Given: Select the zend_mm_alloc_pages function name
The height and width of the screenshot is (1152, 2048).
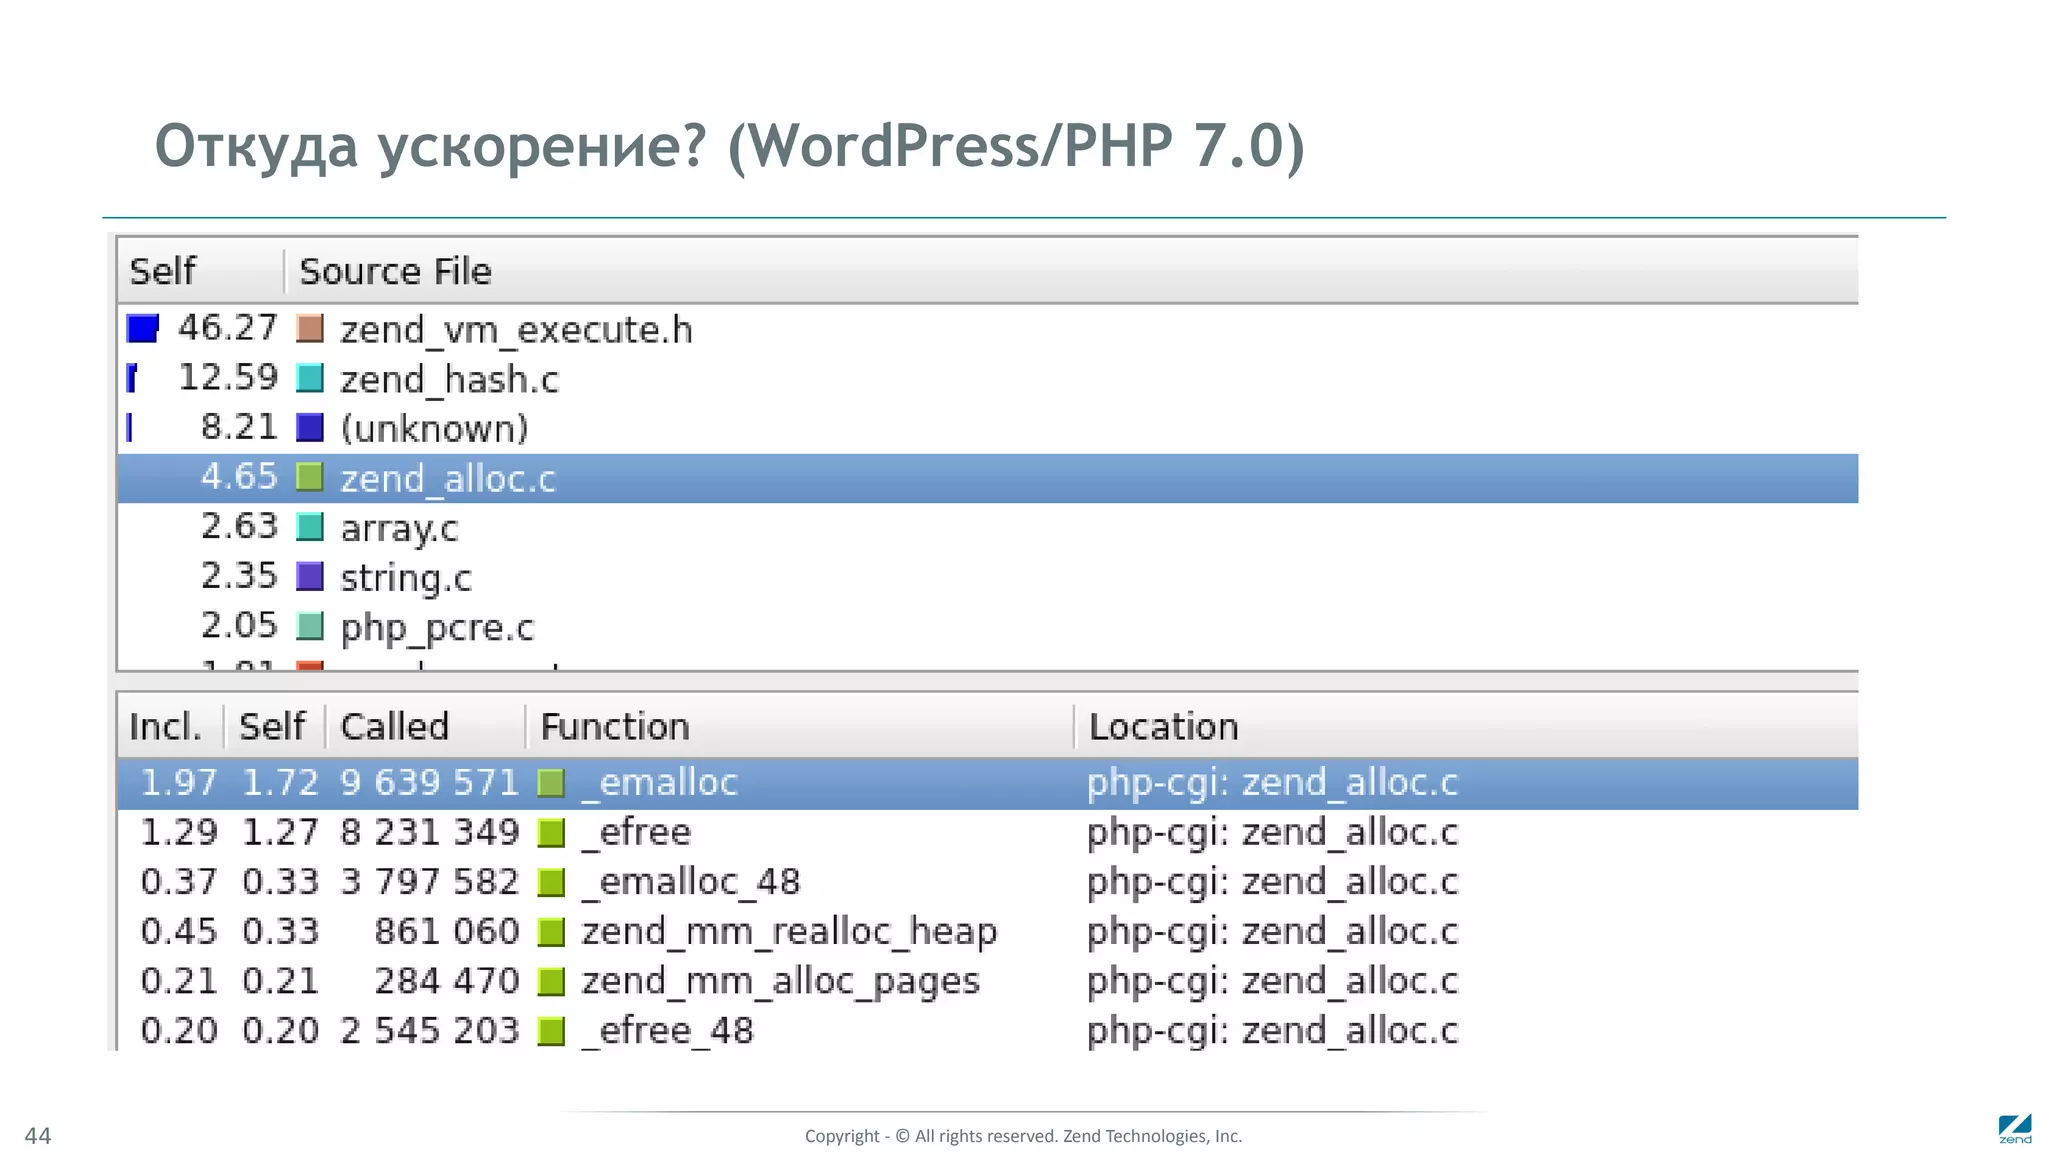Looking at the screenshot, I should (x=781, y=982).
